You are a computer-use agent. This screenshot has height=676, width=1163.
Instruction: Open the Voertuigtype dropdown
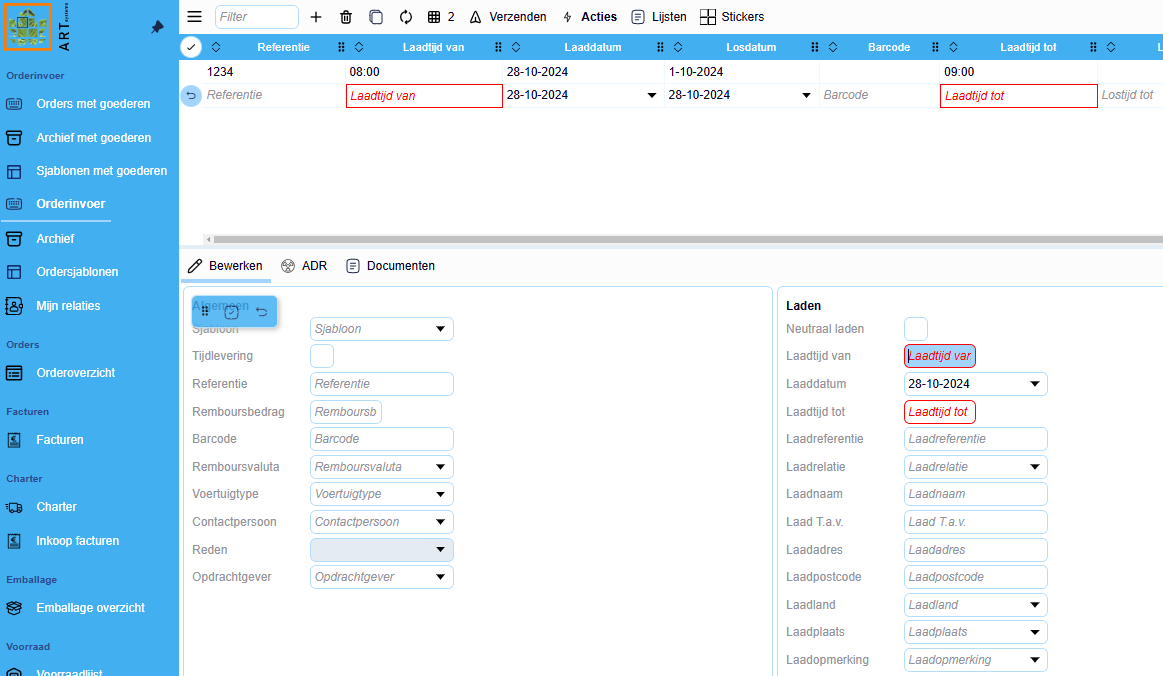coord(440,494)
